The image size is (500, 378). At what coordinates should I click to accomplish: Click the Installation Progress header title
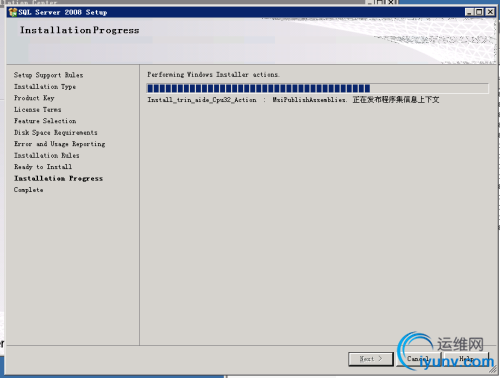[x=80, y=30]
